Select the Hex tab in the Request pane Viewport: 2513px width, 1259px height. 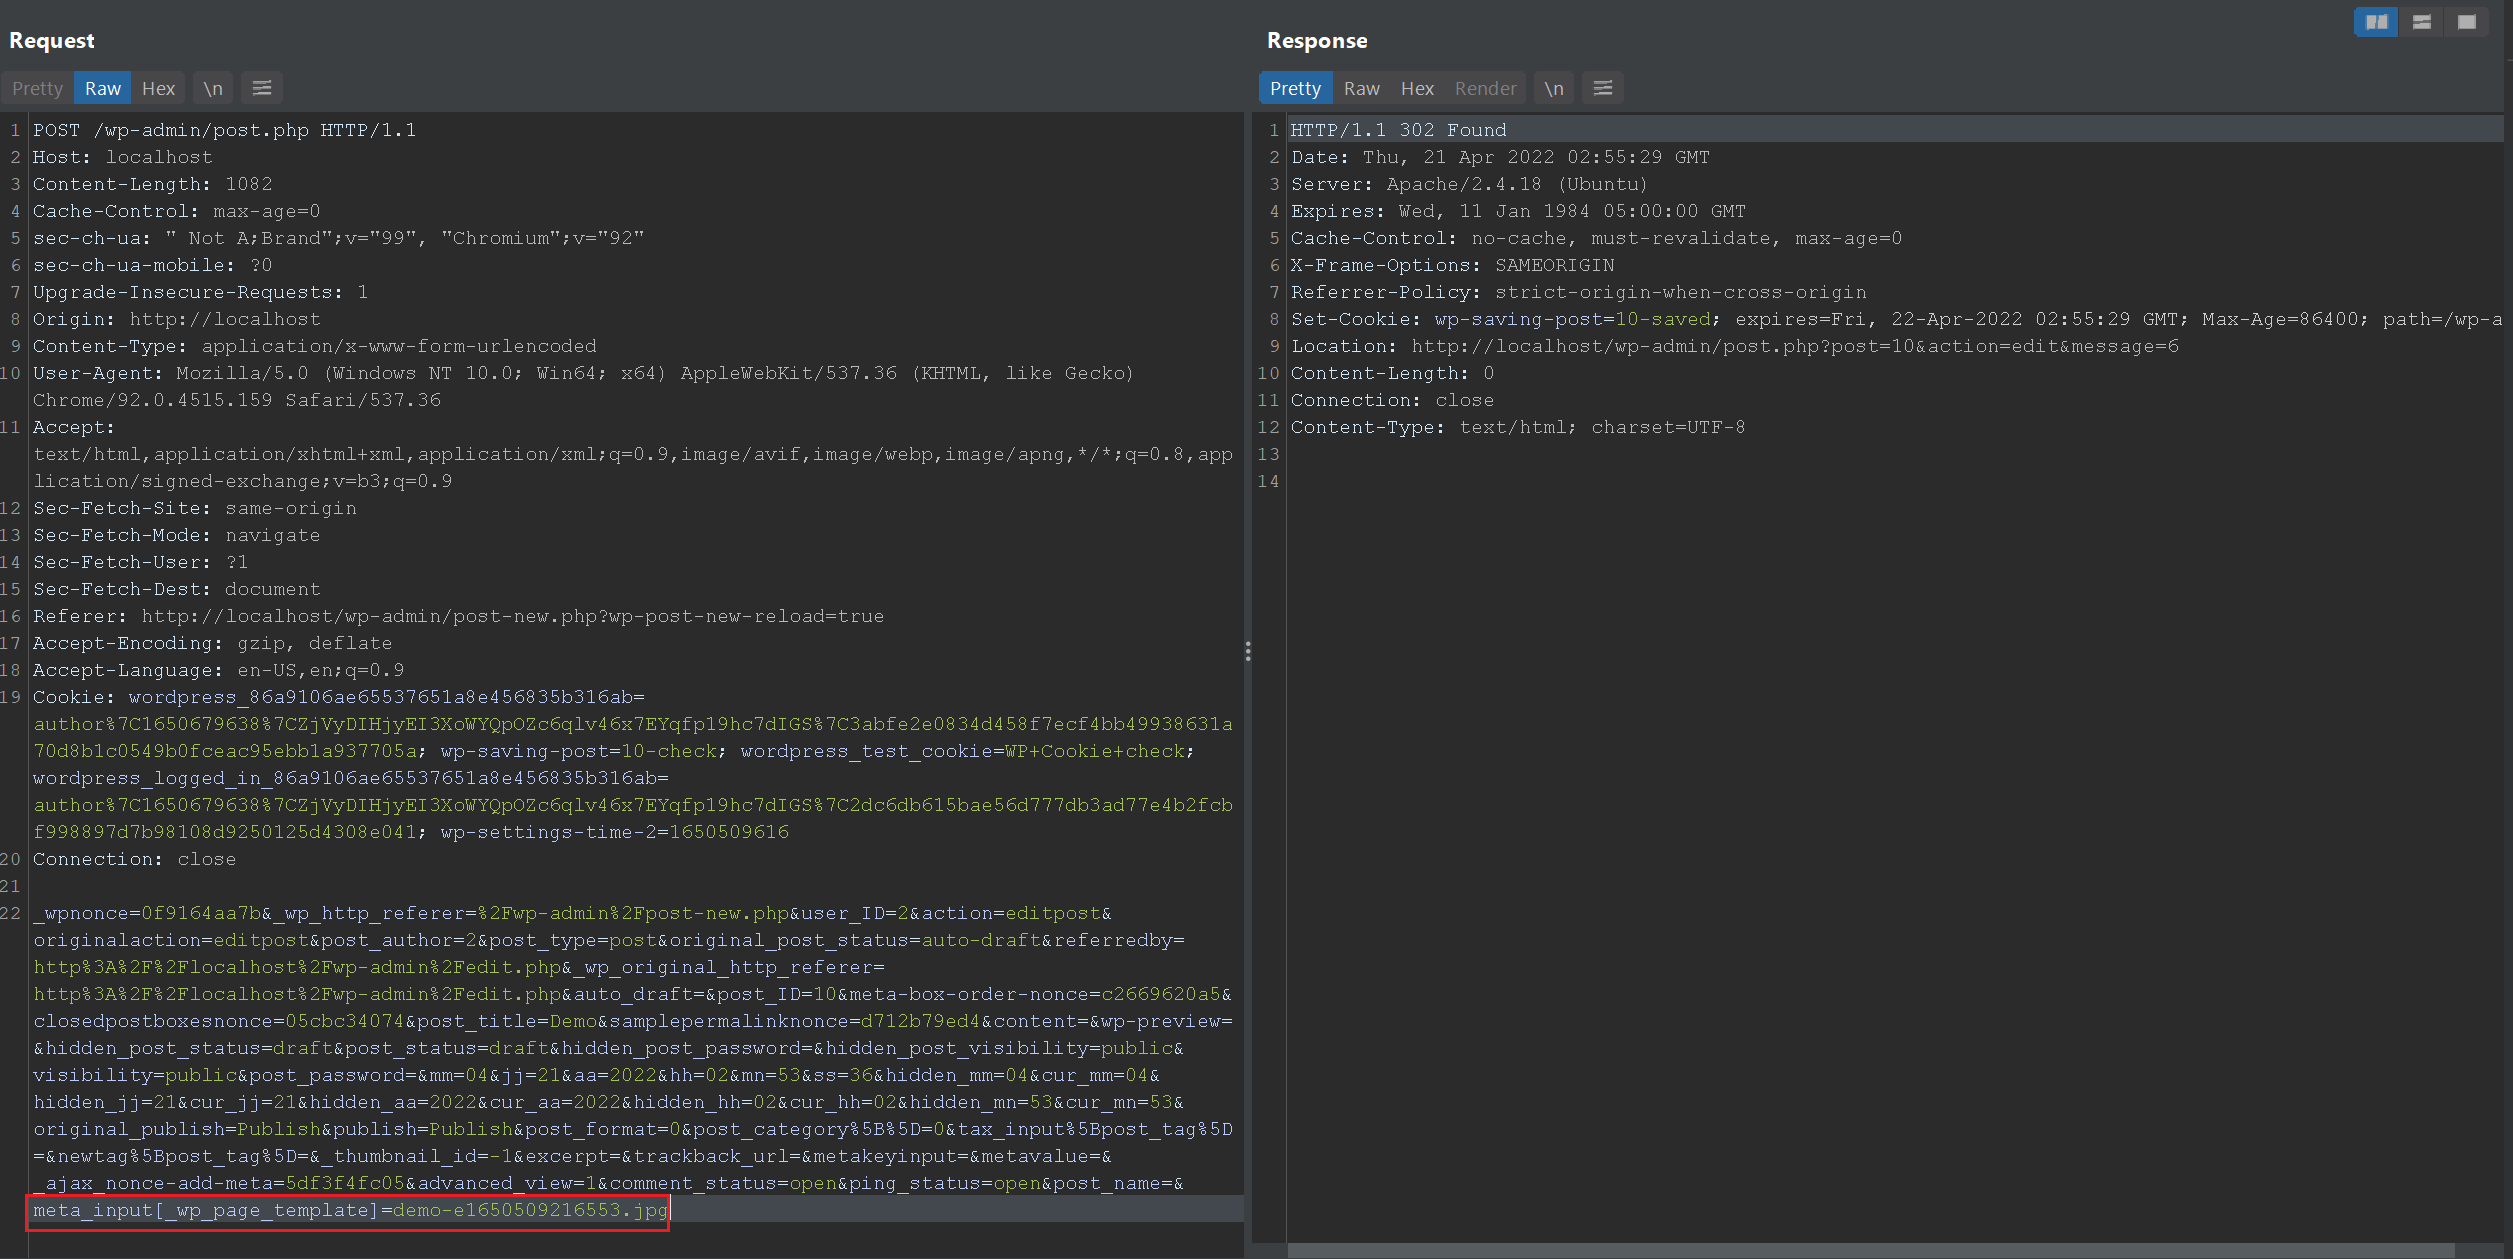tap(158, 88)
